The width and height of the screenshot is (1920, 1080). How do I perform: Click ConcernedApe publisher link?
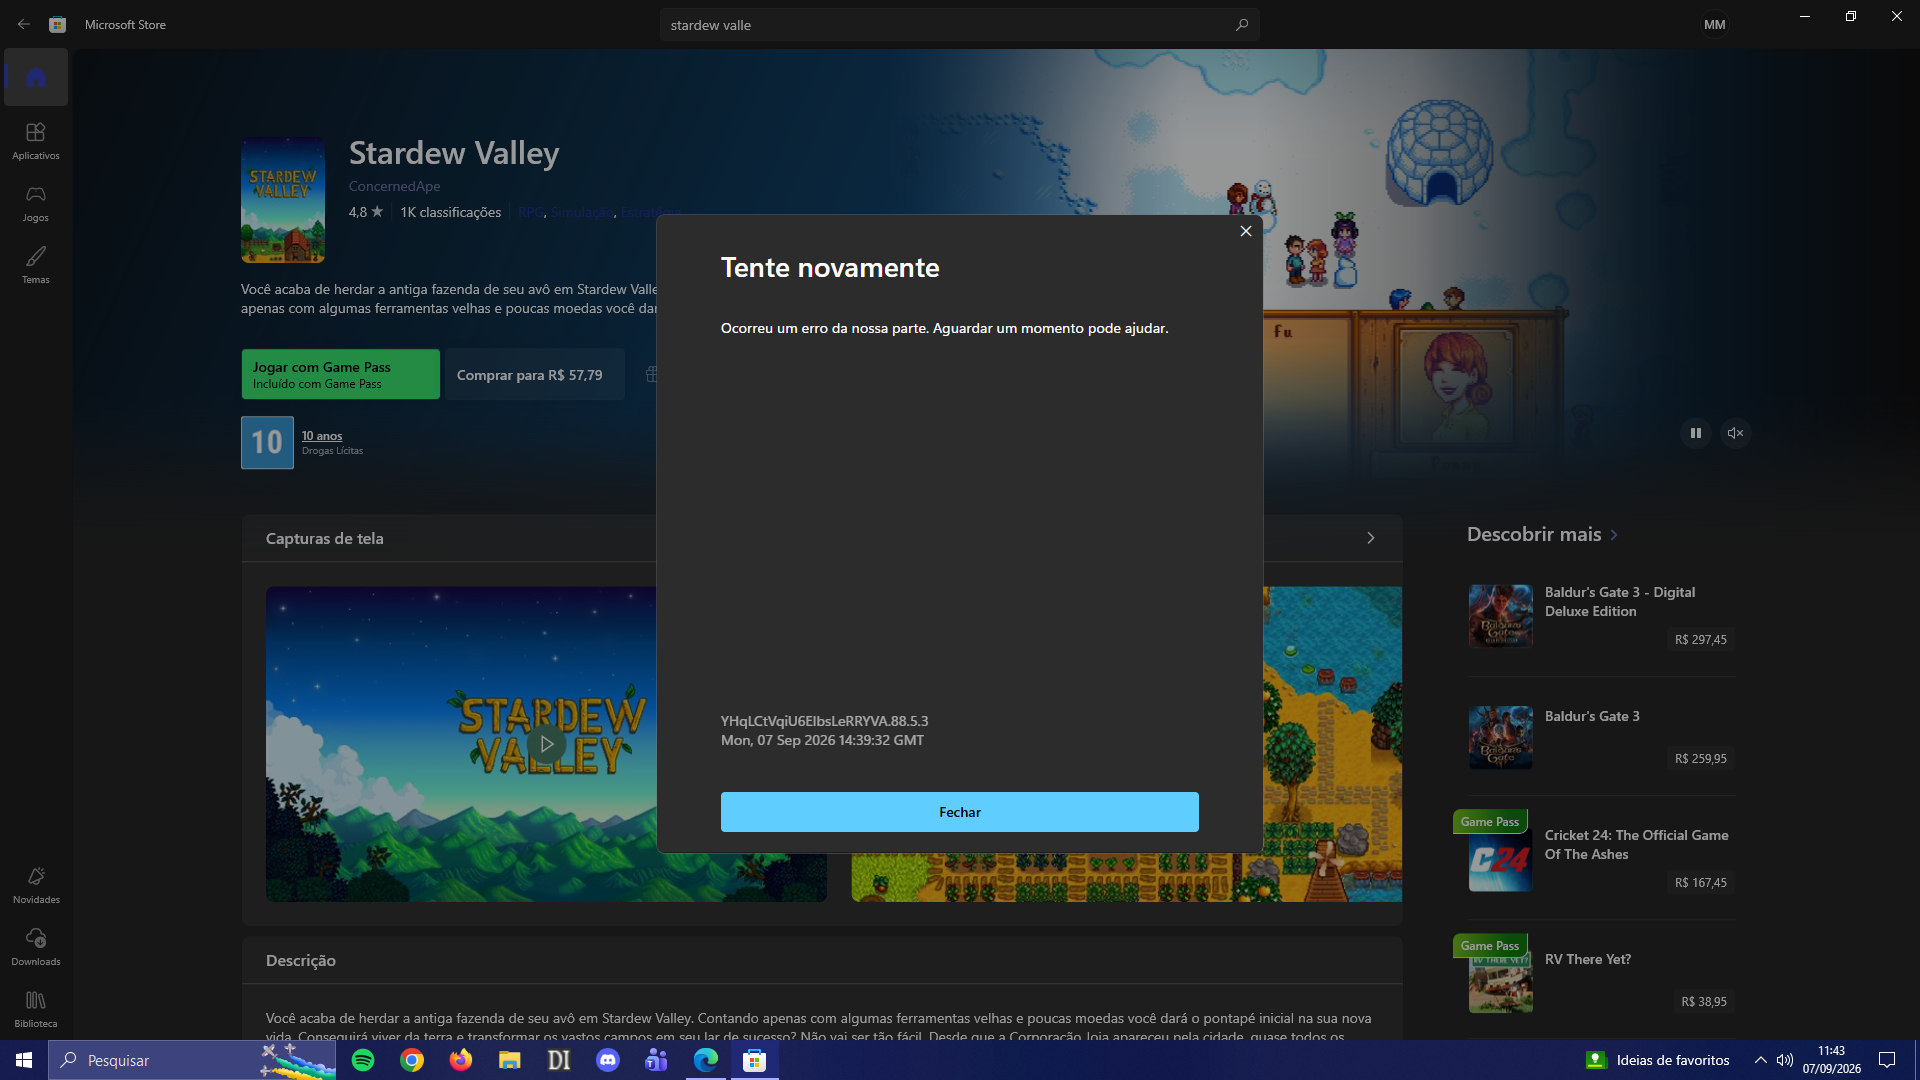click(394, 186)
